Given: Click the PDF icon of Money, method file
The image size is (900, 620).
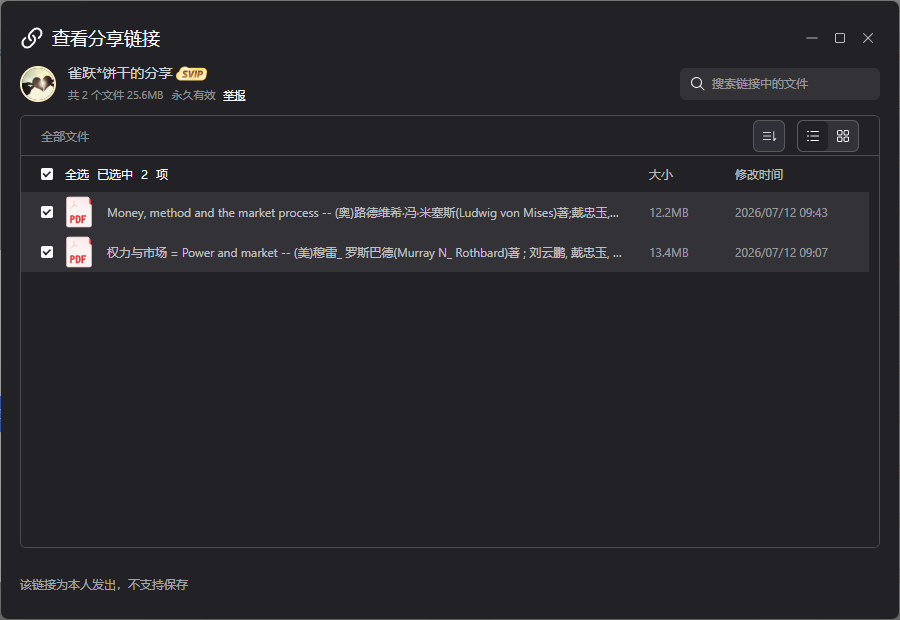Looking at the screenshot, I should 79,212.
